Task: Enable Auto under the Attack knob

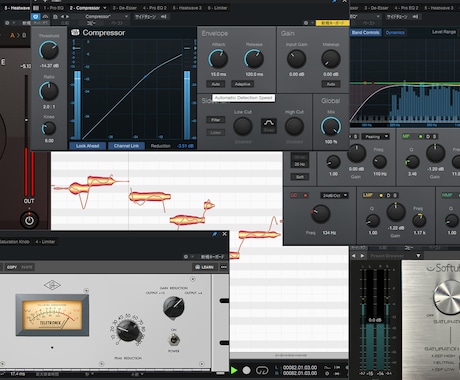Action: coord(216,84)
